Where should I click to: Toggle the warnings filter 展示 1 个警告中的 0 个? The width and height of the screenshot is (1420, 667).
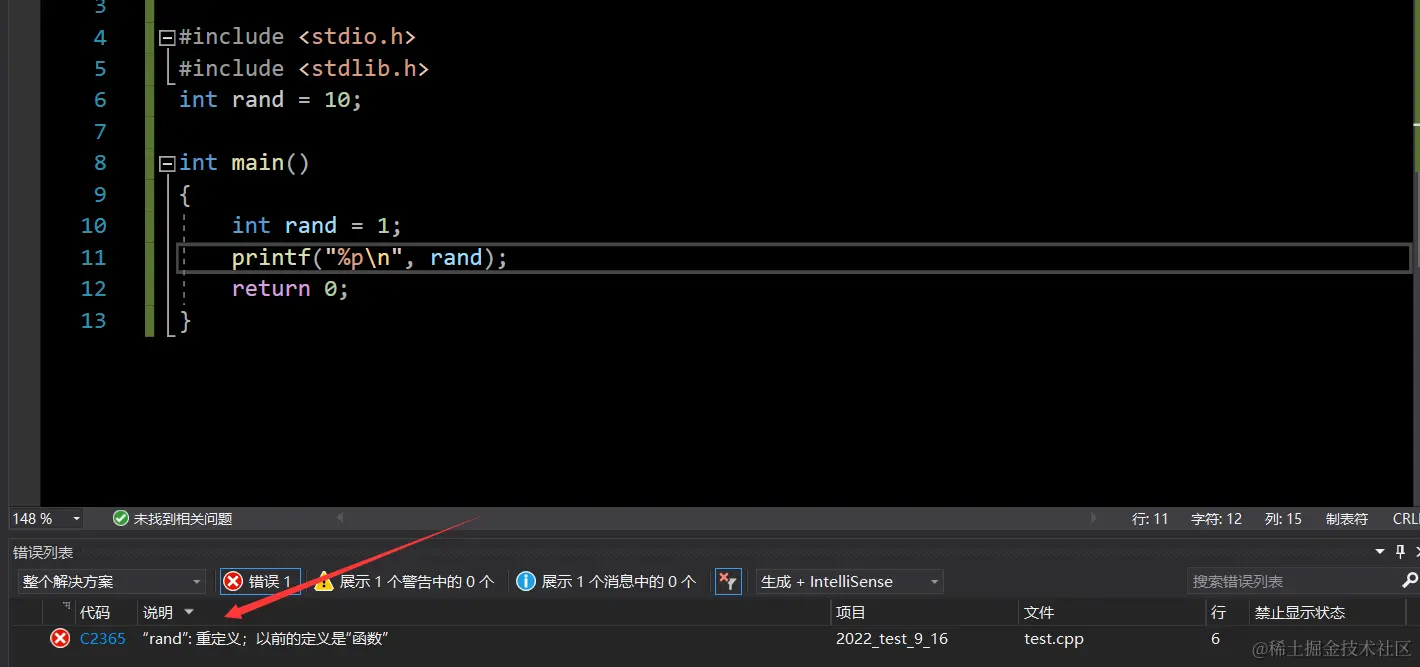click(x=405, y=582)
